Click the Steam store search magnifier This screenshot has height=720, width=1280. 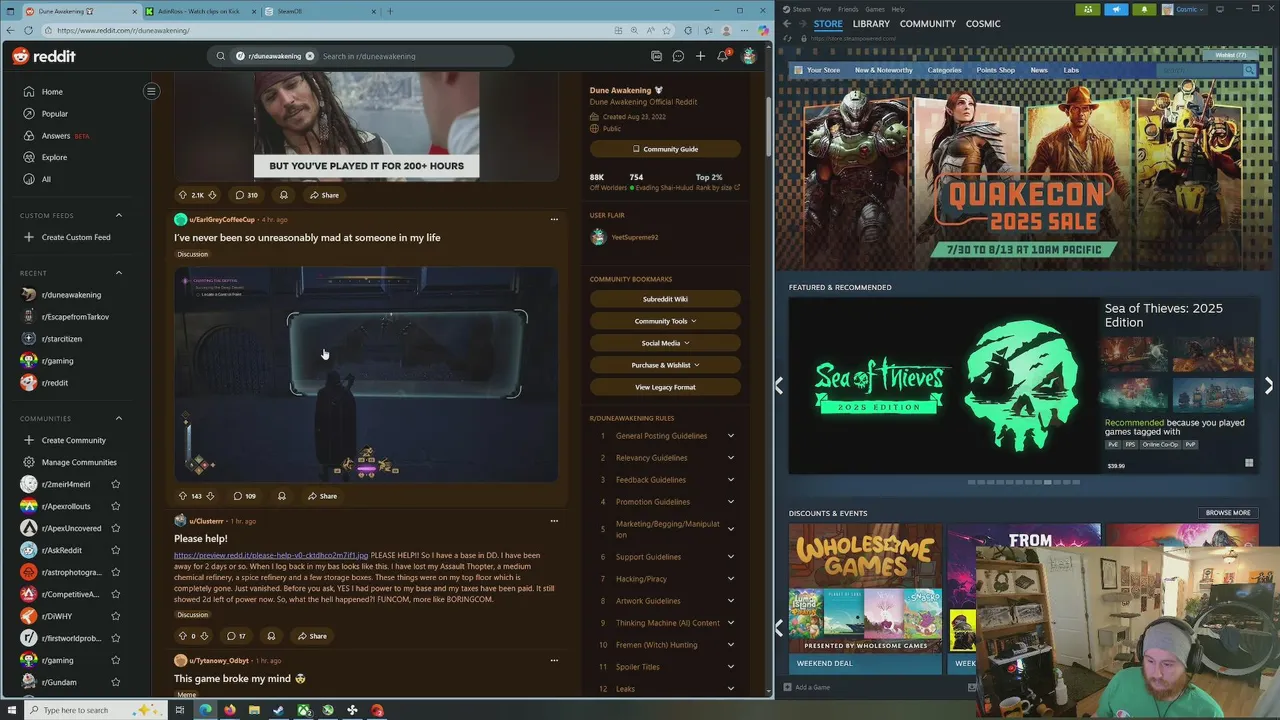[x=1249, y=70]
